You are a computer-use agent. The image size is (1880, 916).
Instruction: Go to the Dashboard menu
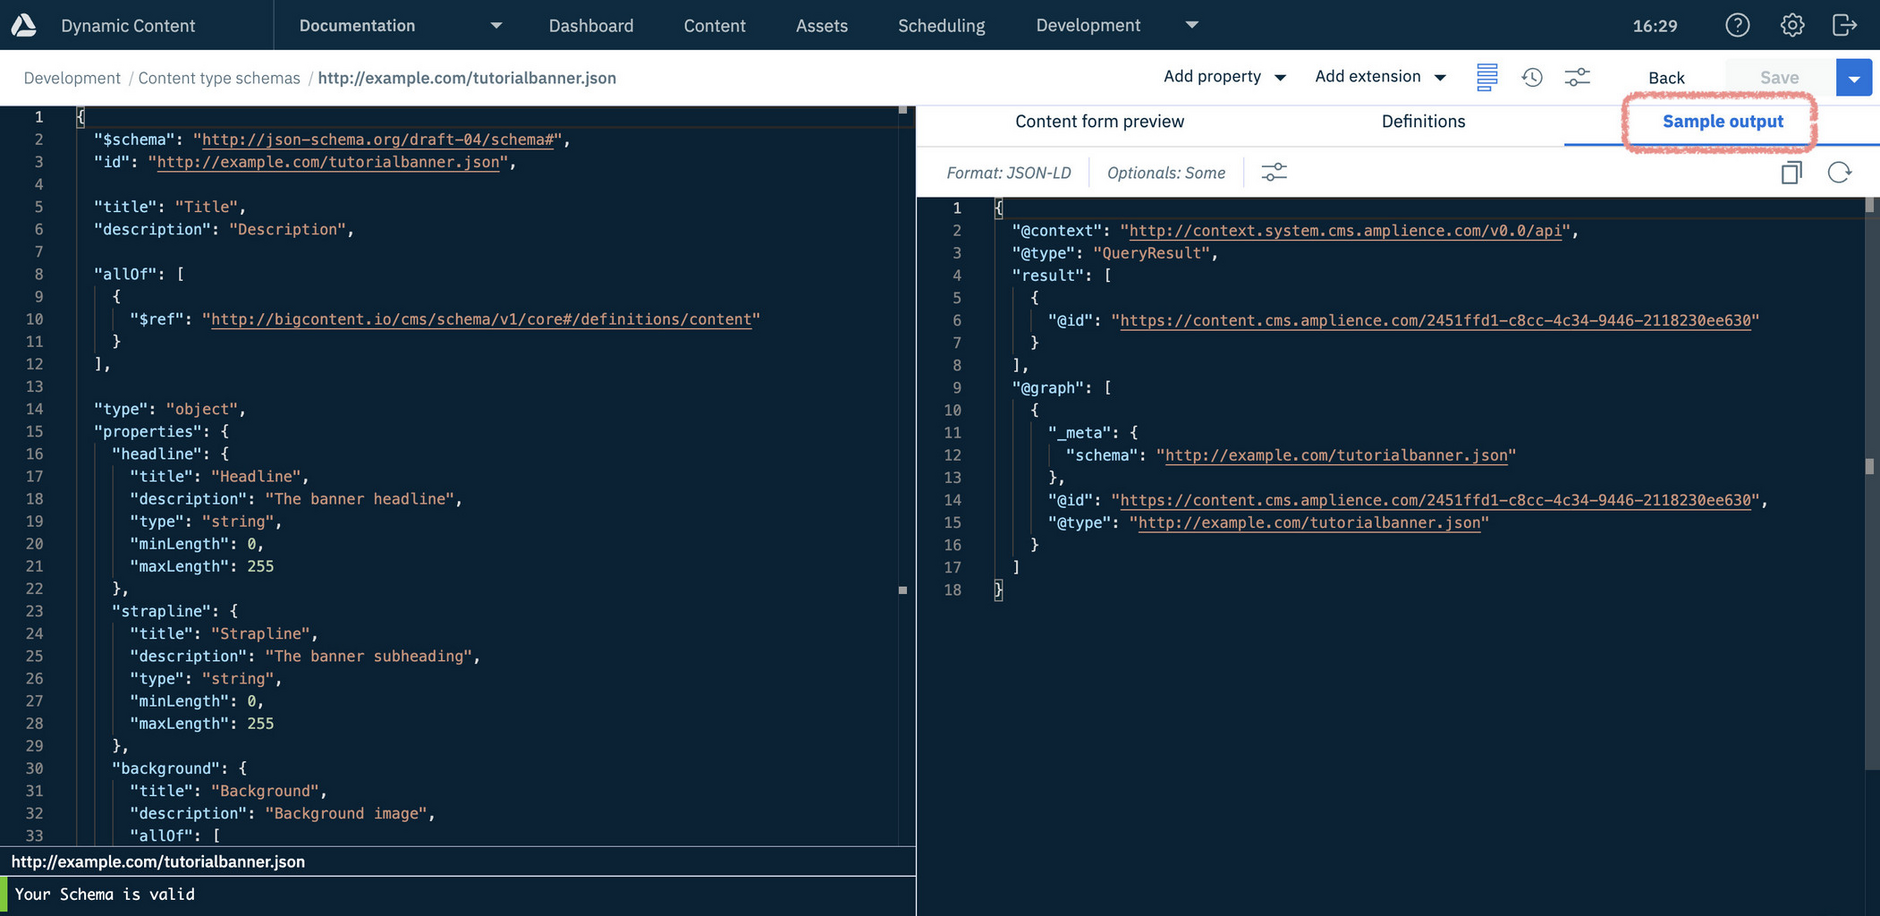pyautogui.click(x=591, y=25)
